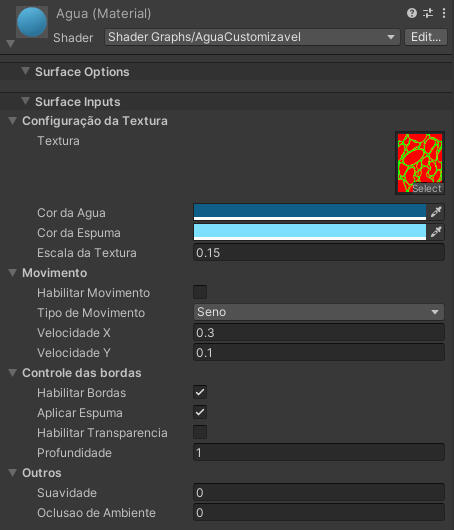
Task: Click Select on the Textura thumbnail
Action: tap(426, 188)
